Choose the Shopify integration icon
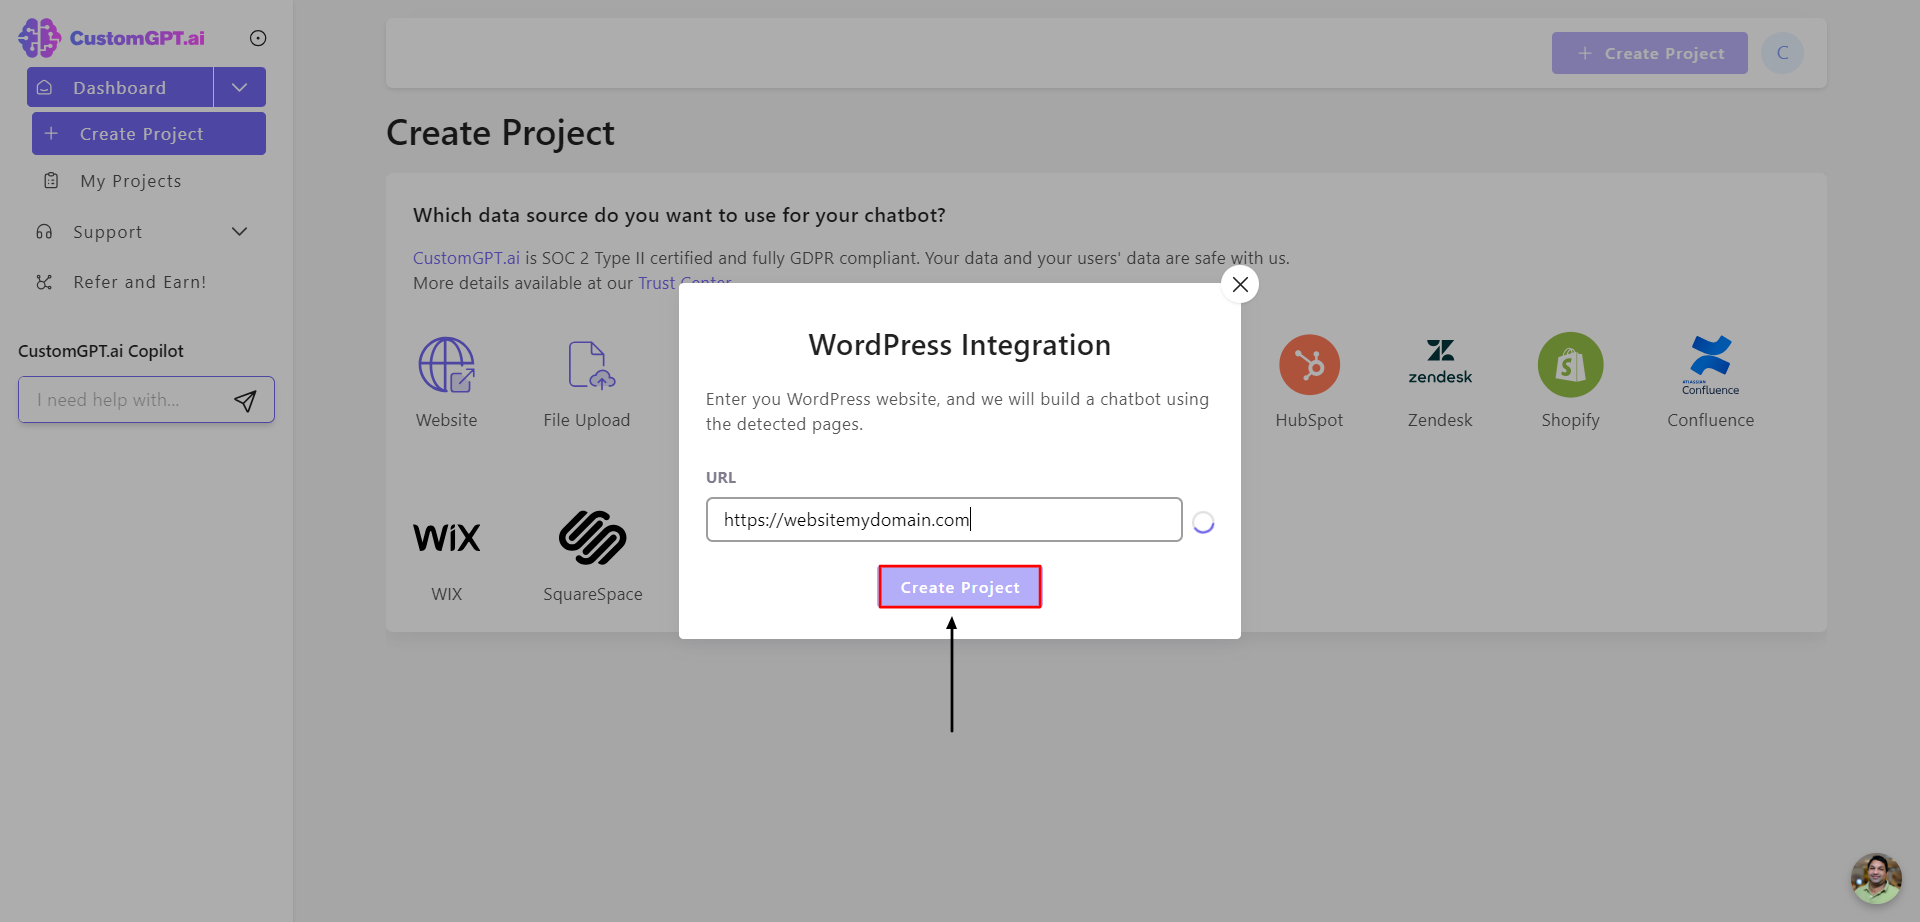 coord(1571,365)
